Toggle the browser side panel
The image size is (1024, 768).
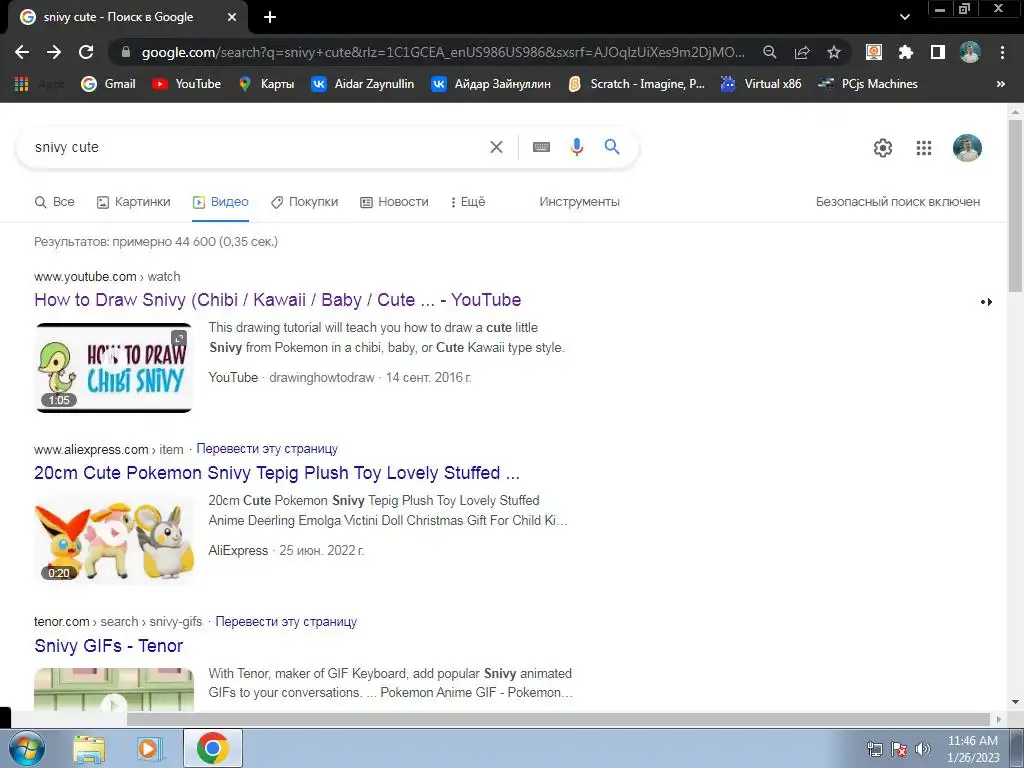[x=938, y=52]
